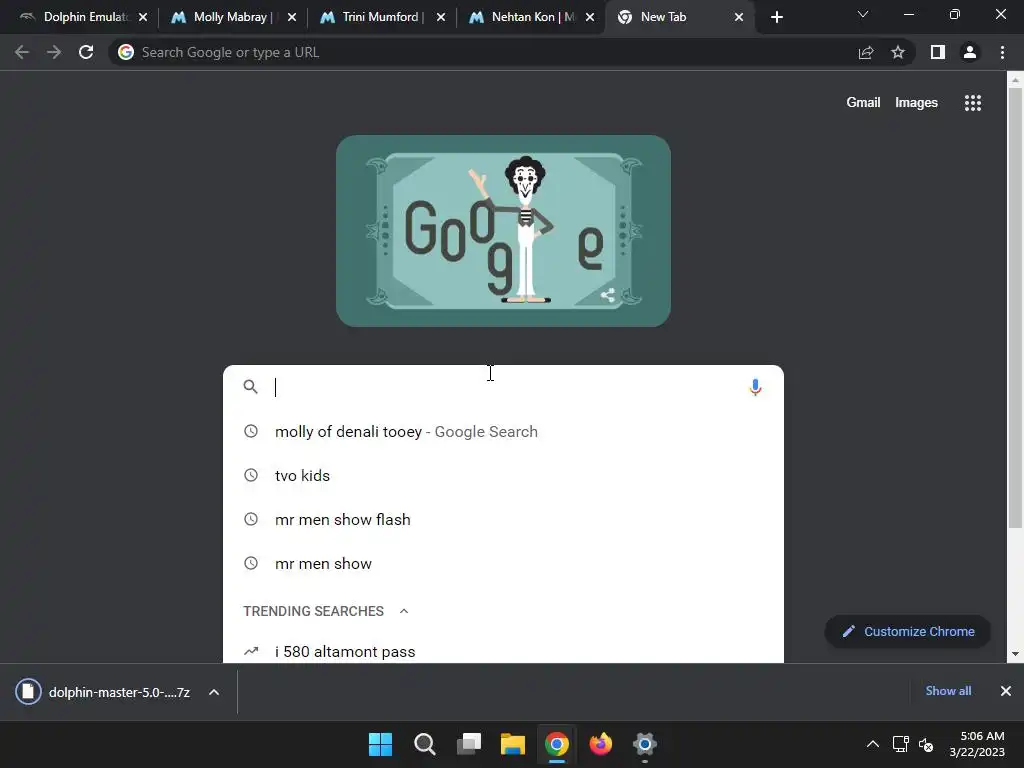Screen dimensions: 1024x768
Task: Click Customize Chrome button
Action: click(908, 632)
